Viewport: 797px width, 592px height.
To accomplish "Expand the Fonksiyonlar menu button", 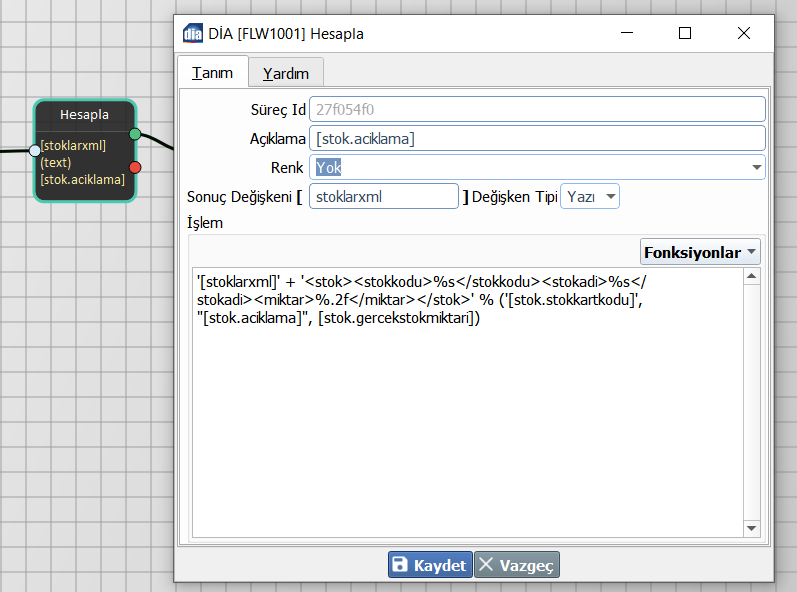I will pyautogui.click(x=700, y=252).
